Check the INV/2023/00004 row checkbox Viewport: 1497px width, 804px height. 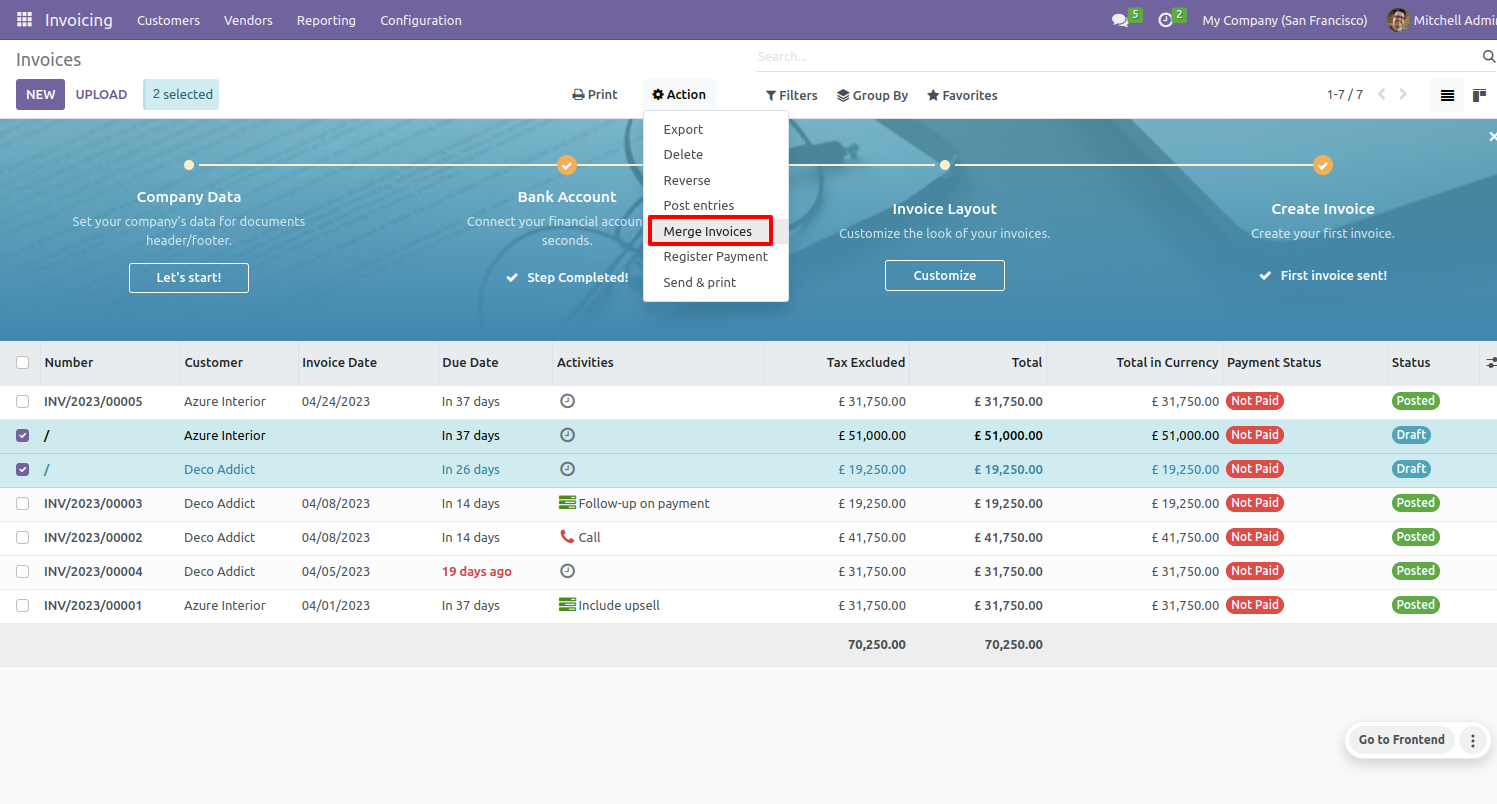click(x=22, y=571)
